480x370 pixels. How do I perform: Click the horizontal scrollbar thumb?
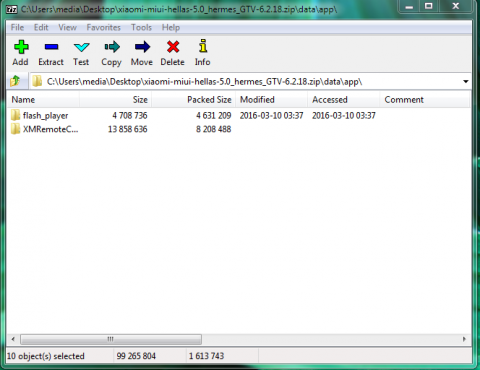coord(111,339)
